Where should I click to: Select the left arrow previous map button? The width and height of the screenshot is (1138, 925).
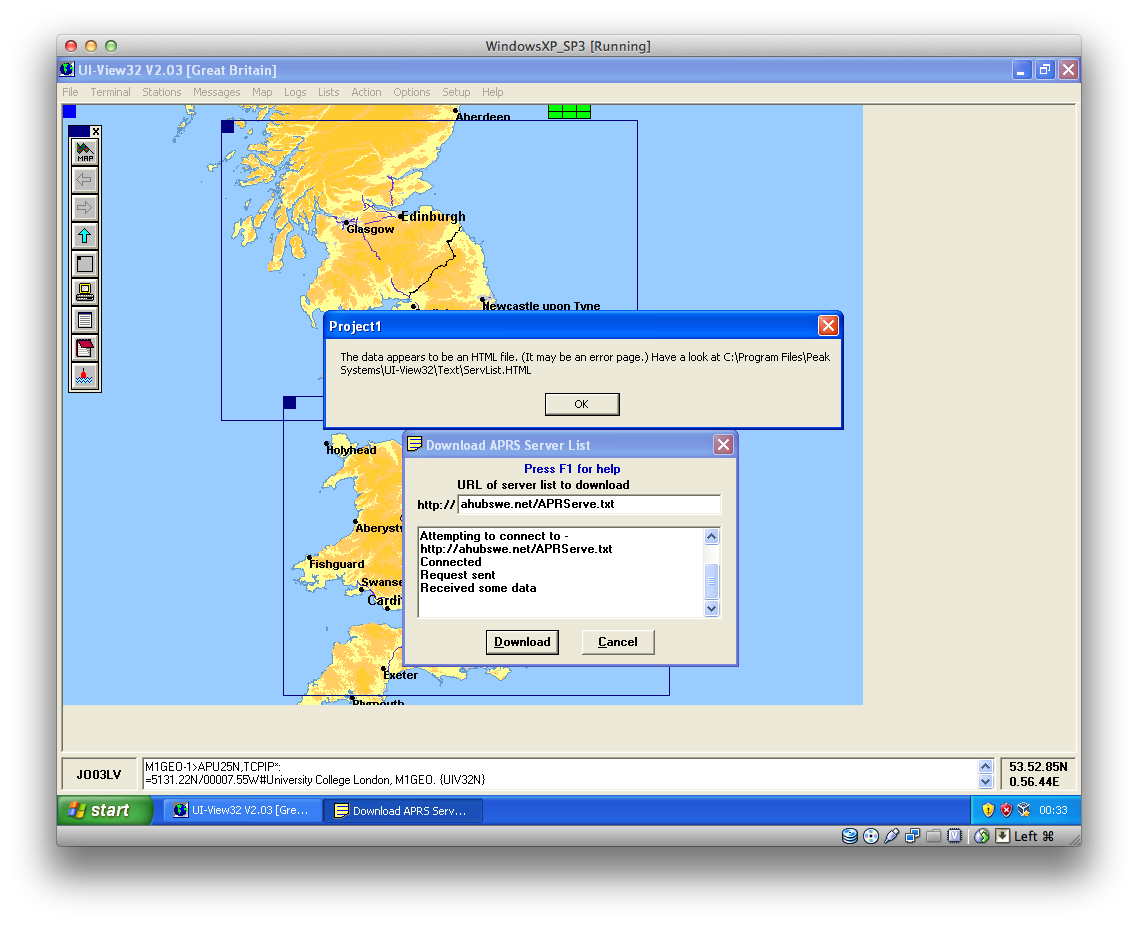point(85,180)
